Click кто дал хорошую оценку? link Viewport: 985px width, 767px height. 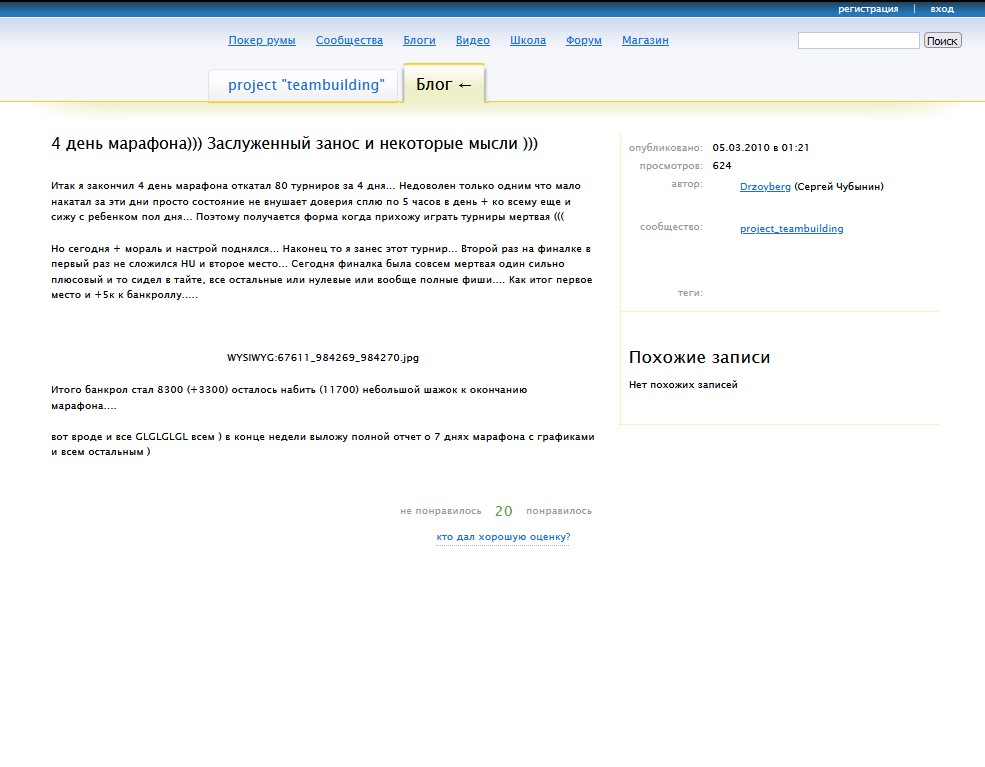tap(503, 537)
